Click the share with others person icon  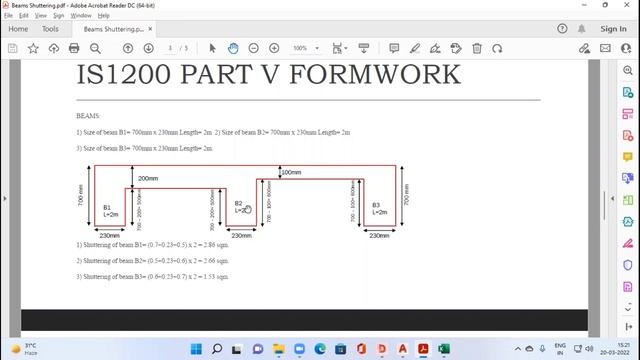[x=626, y=48]
